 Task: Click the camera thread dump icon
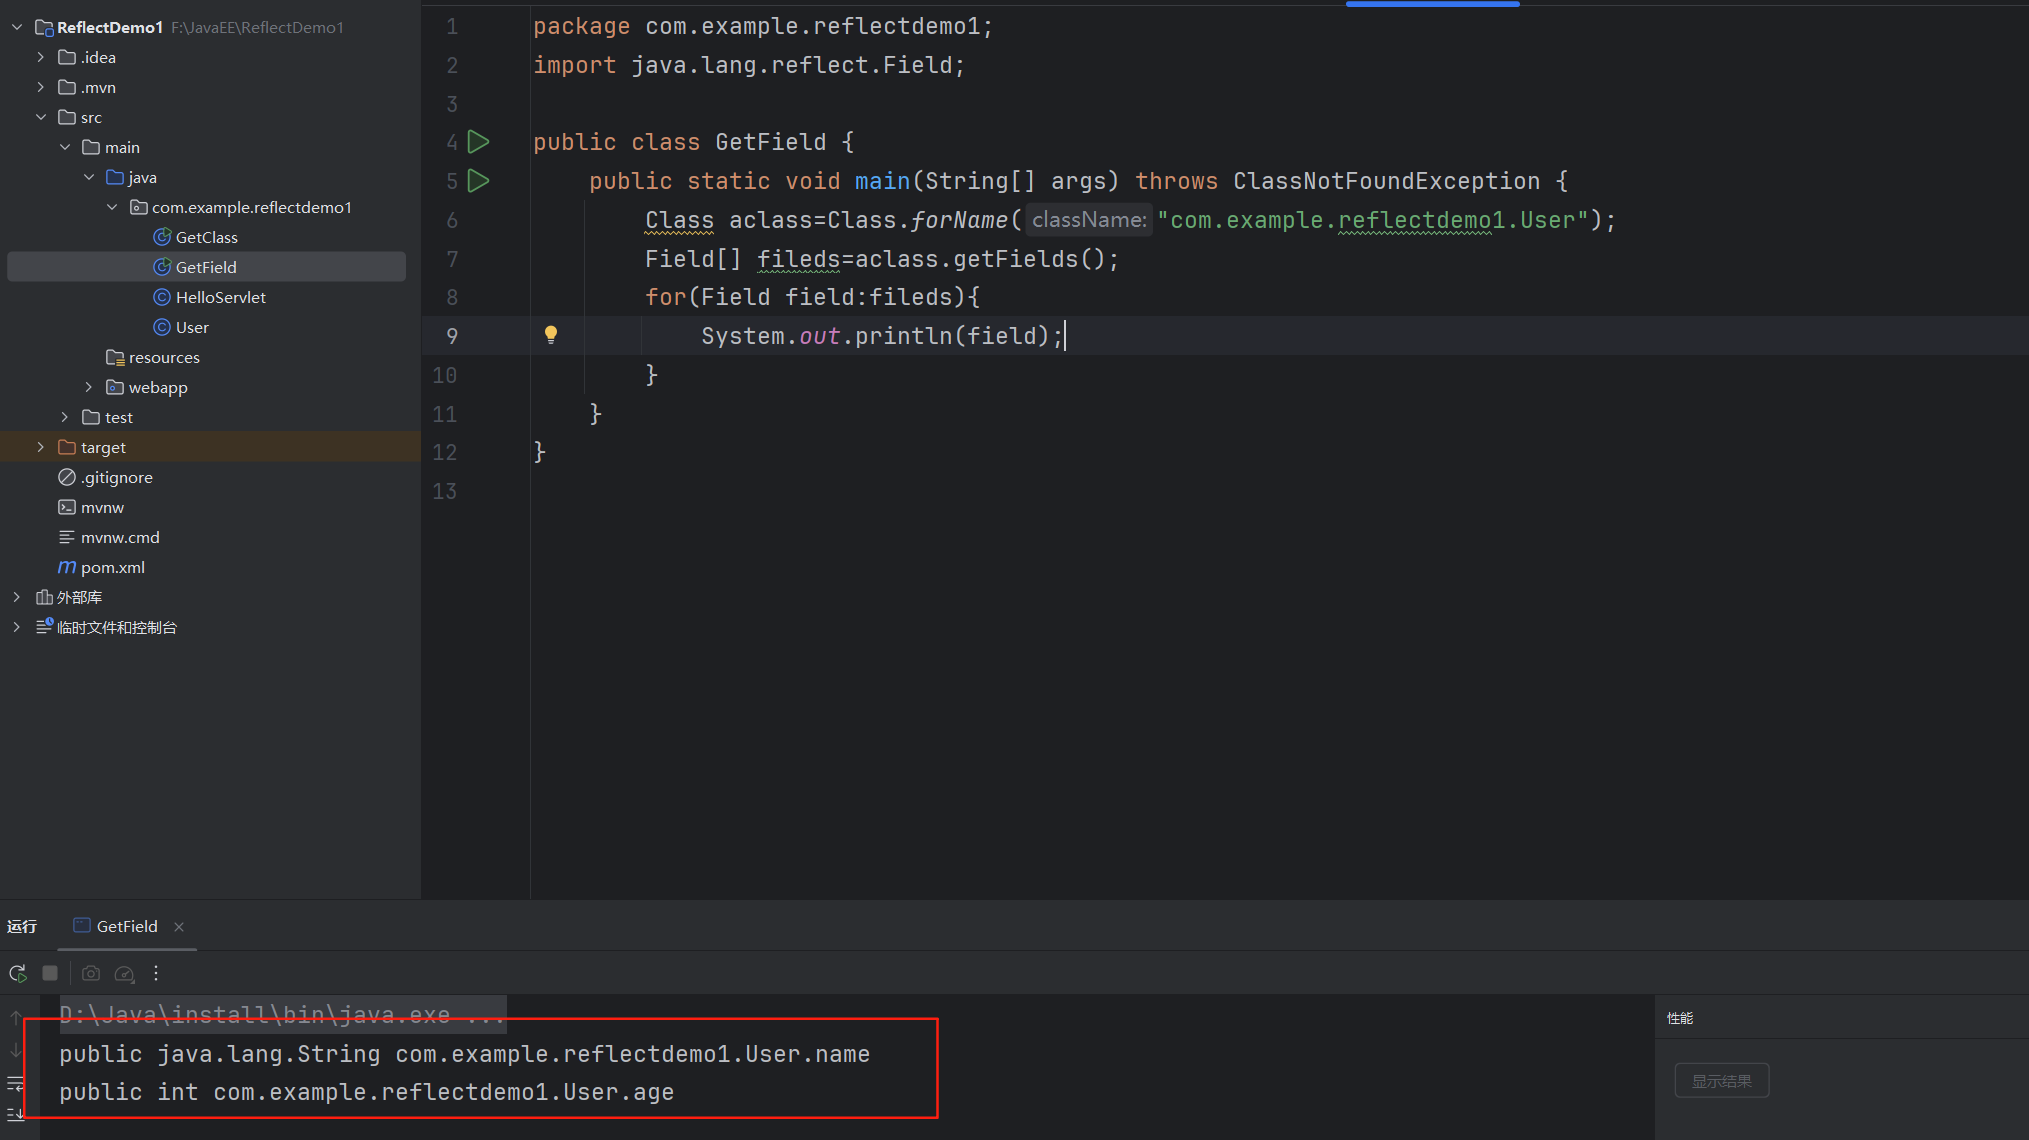point(91,973)
